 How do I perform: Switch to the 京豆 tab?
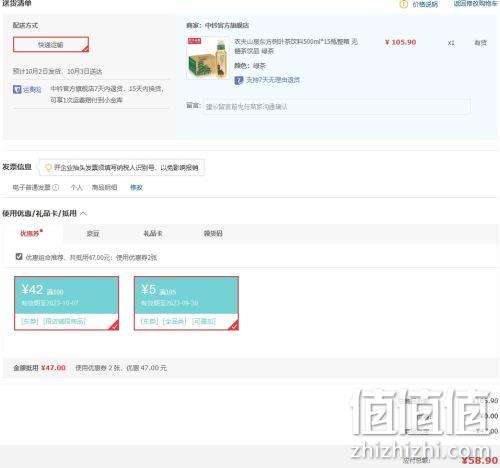pos(93,233)
